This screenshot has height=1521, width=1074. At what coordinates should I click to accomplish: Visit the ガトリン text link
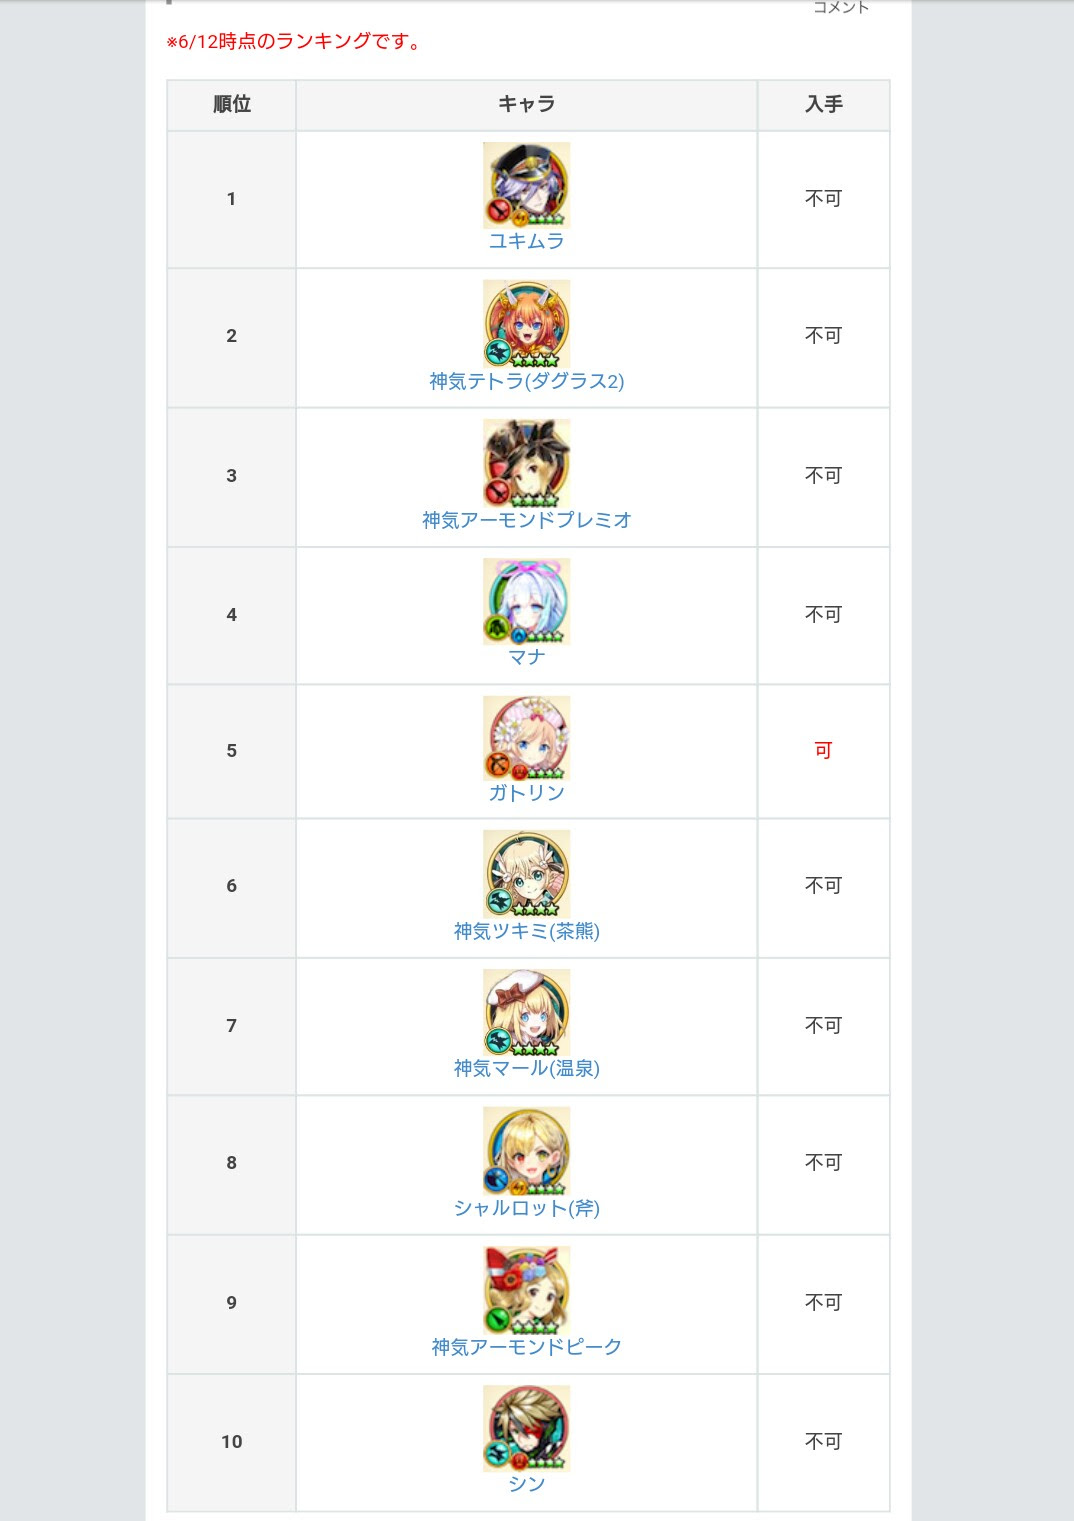527,793
